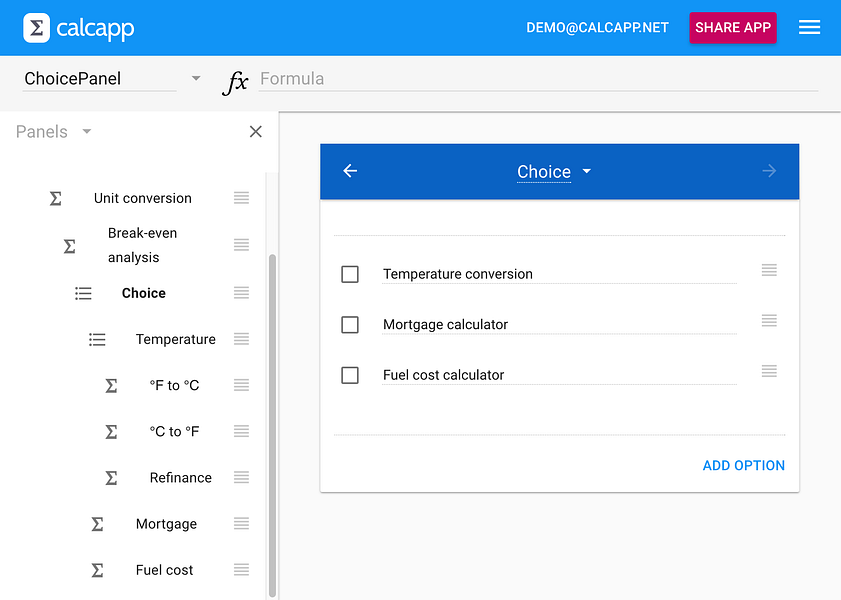This screenshot has height=600, width=841.
Task: Click sigma icon next to Fuel cost
Action: coord(97,570)
